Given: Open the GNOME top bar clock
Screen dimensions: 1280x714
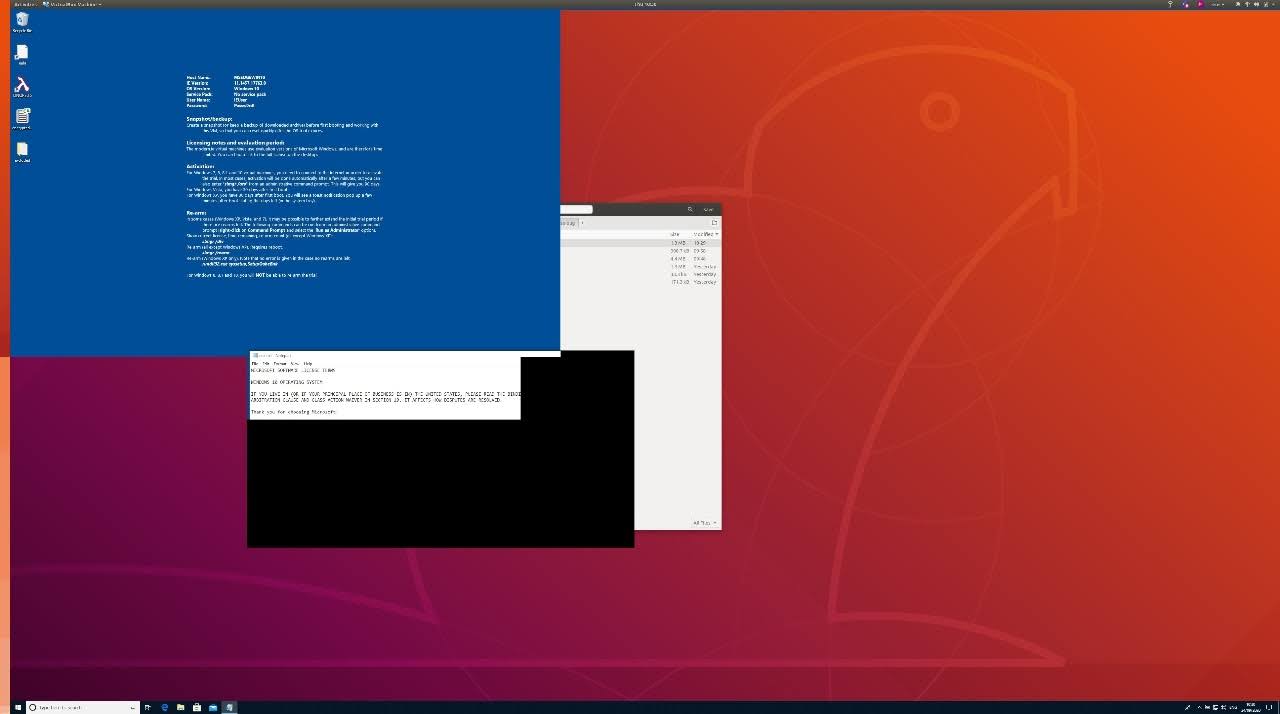Looking at the screenshot, I should click(x=645, y=4).
